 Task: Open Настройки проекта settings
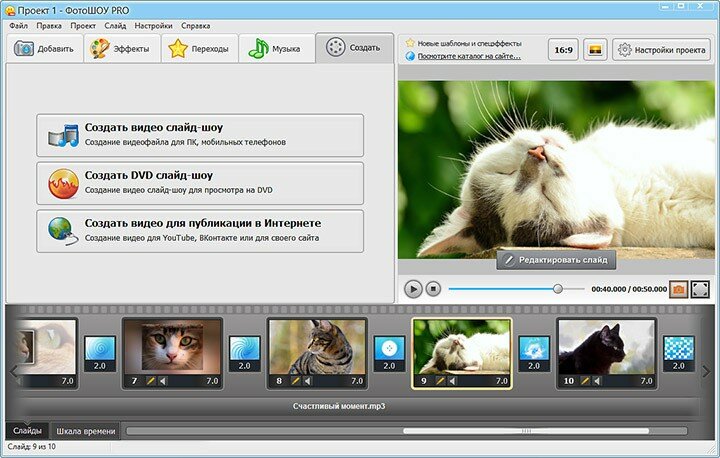pyautogui.click(x=660, y=49)
